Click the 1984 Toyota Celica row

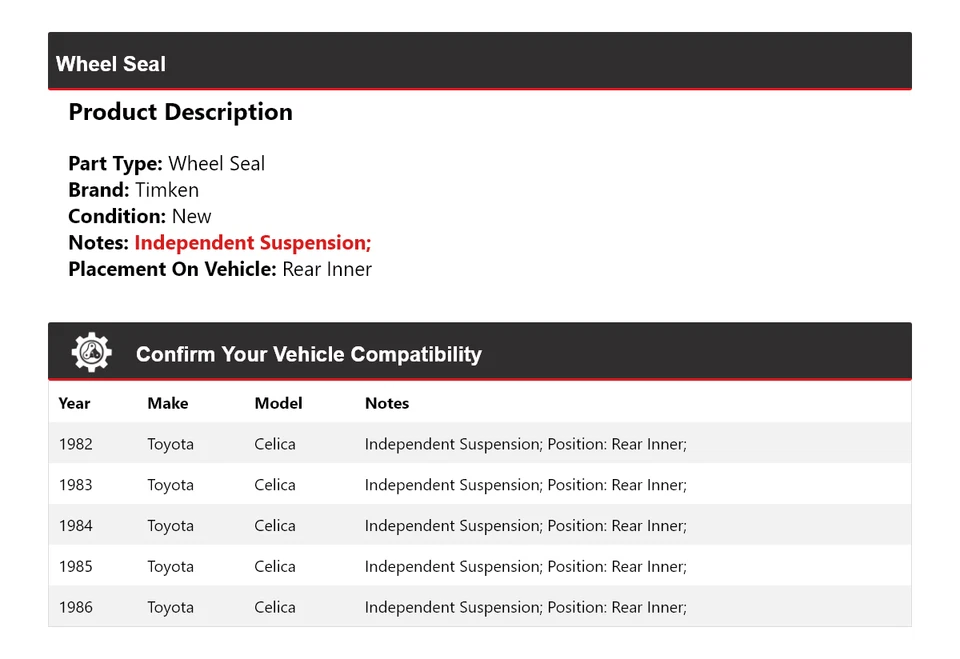click(479, 526)
